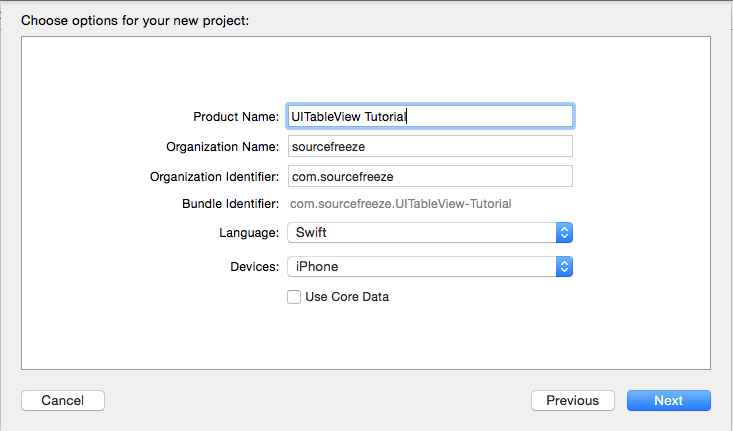Click the 'Choose options for your new project' heading

coord(135,21)
